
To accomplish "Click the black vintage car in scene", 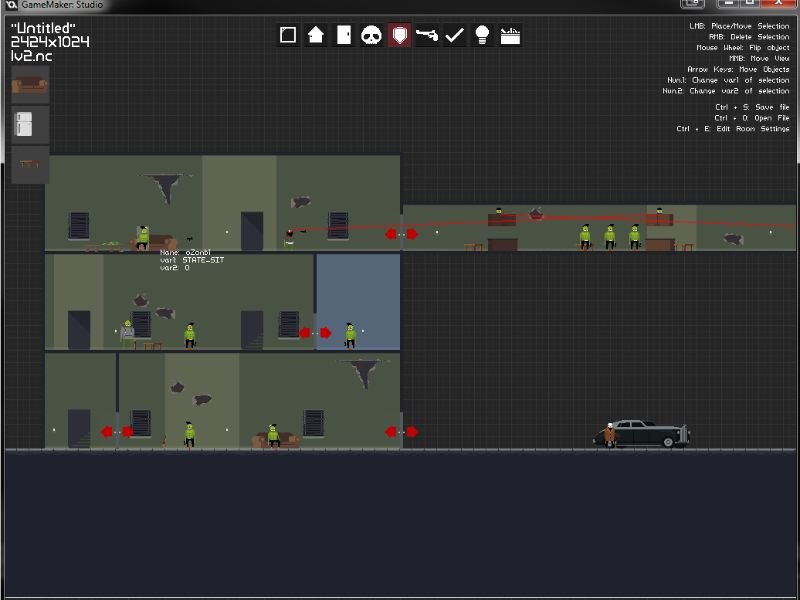I will [650, 432].
